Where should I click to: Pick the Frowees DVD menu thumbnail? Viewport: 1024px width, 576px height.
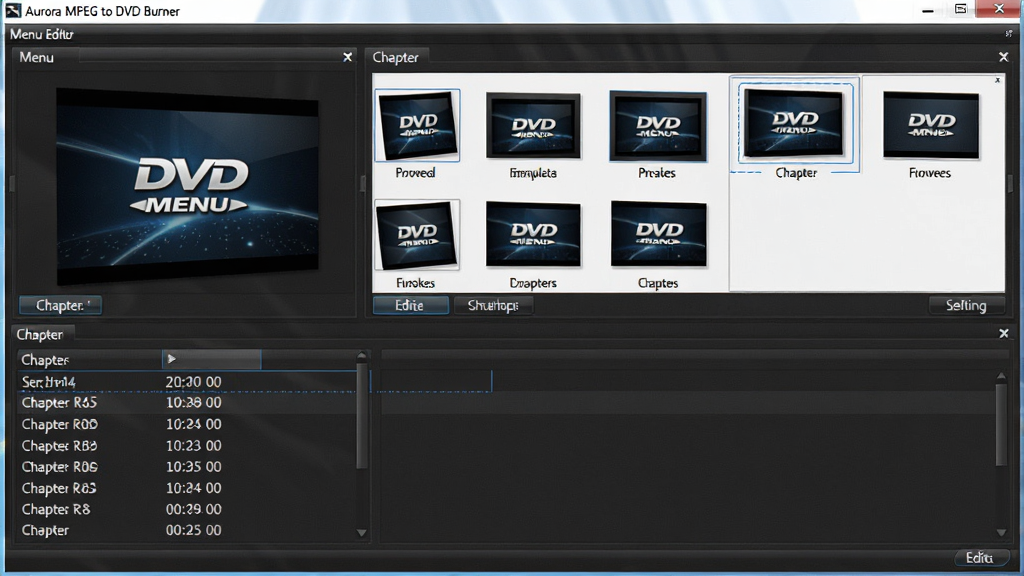931,125
